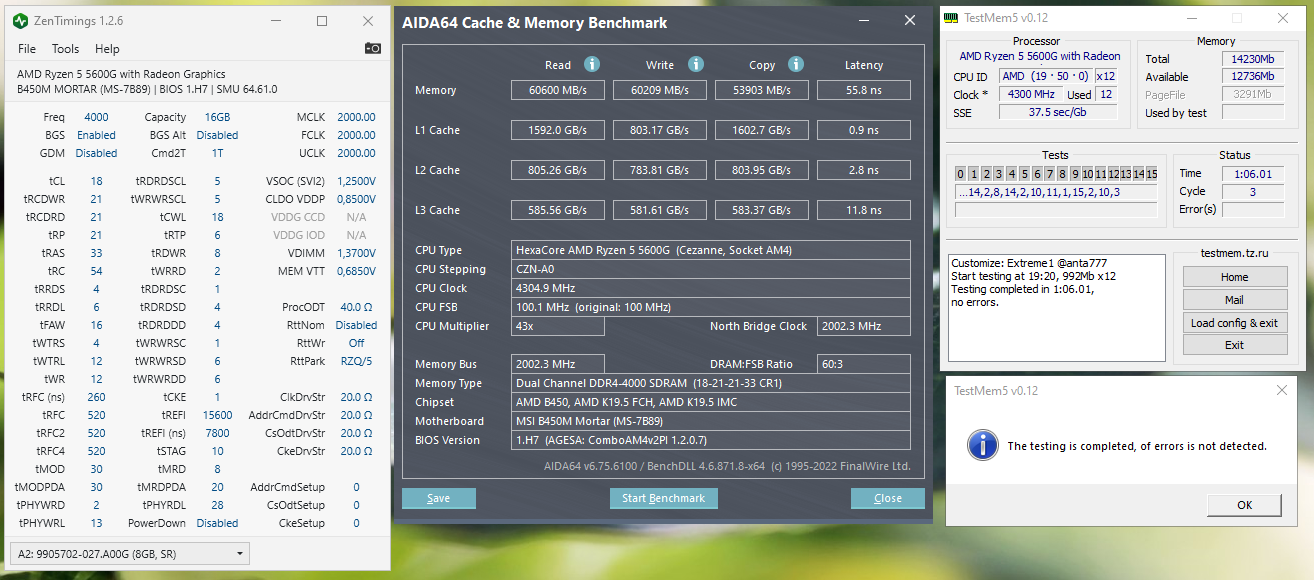Click the Memory Latency value 55.8 ns
1314x580 pixels.
(x=864, y=90)
